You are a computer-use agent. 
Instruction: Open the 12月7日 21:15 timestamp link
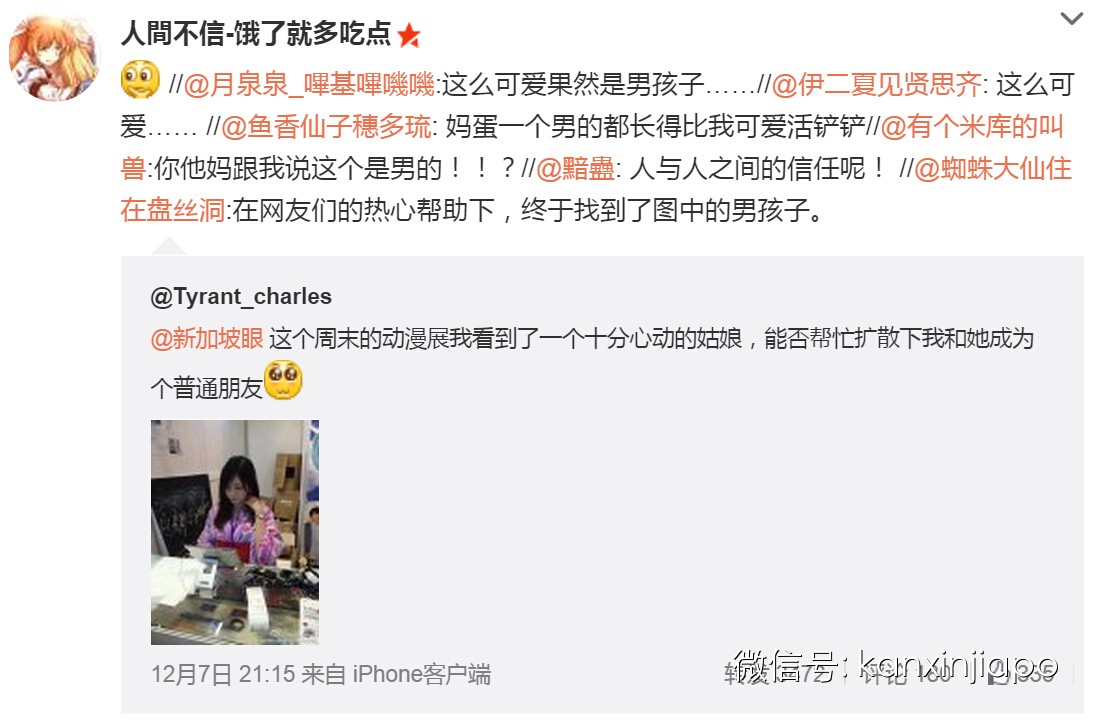(223, 675)
